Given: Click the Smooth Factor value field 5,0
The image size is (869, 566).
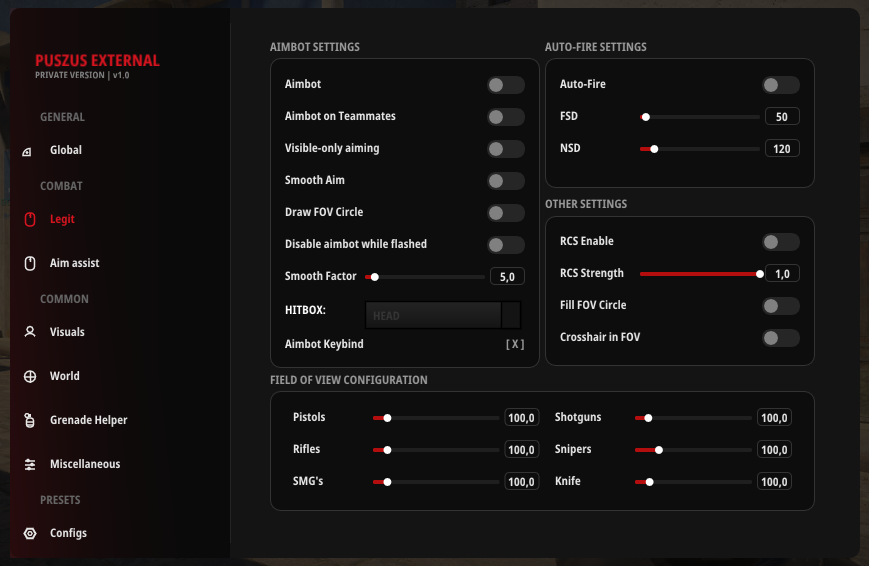Looking at the screenshot, I should coord(507,277).
